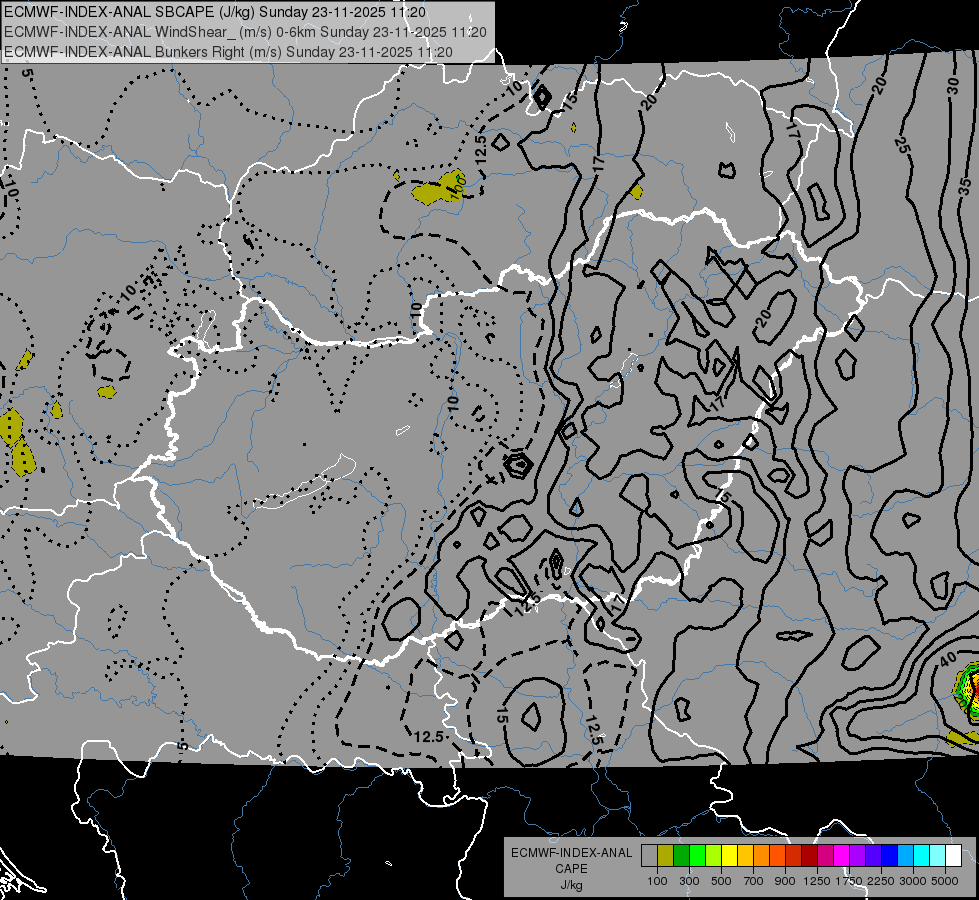Select the indigo legend swatch
Viewport: 979px width, 900px height.
click(873, 856)
